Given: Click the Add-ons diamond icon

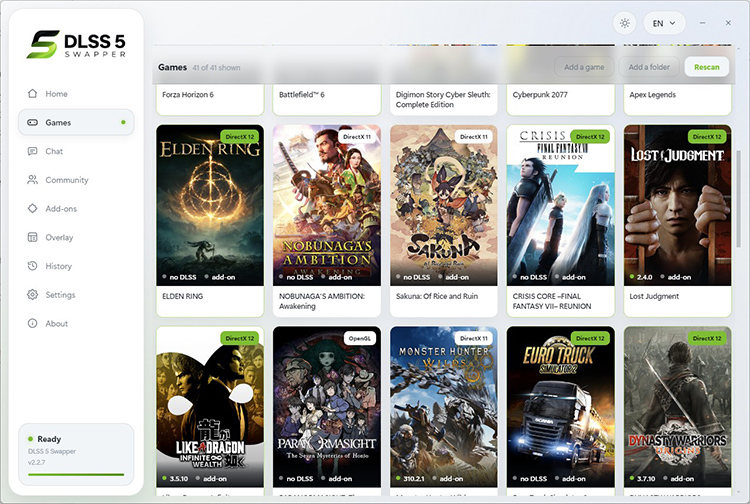Looking at the screenshot, I should tap(32, 208).
